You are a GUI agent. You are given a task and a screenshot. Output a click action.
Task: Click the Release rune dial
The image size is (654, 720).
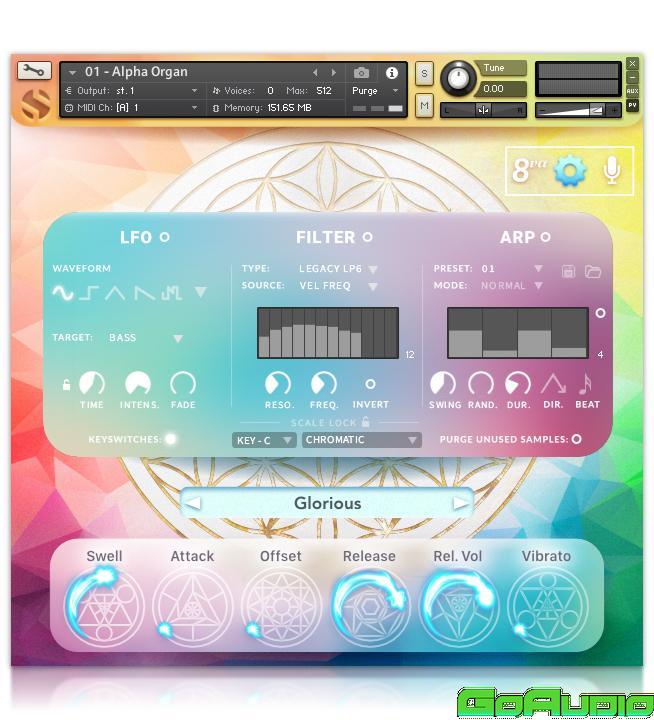pos(370,607)
